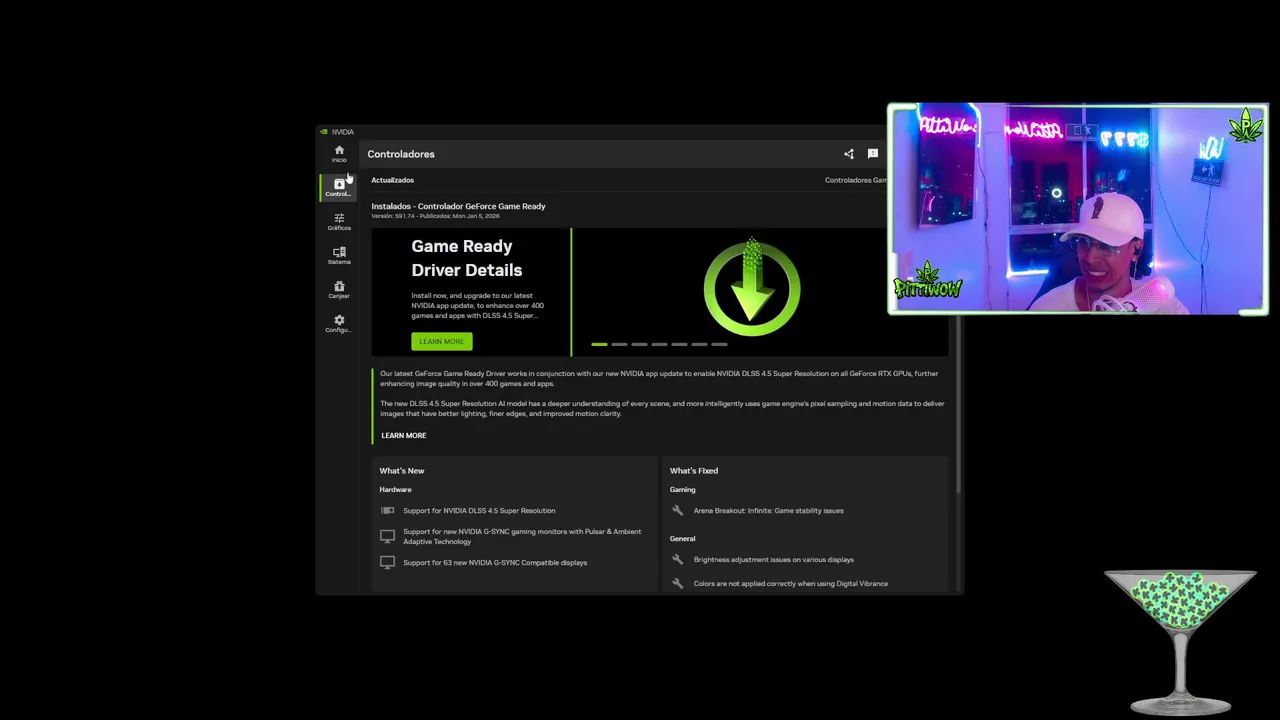1280x720 pixels.
Task: Open the white LEARN MORE link below description
Action: 404,435
